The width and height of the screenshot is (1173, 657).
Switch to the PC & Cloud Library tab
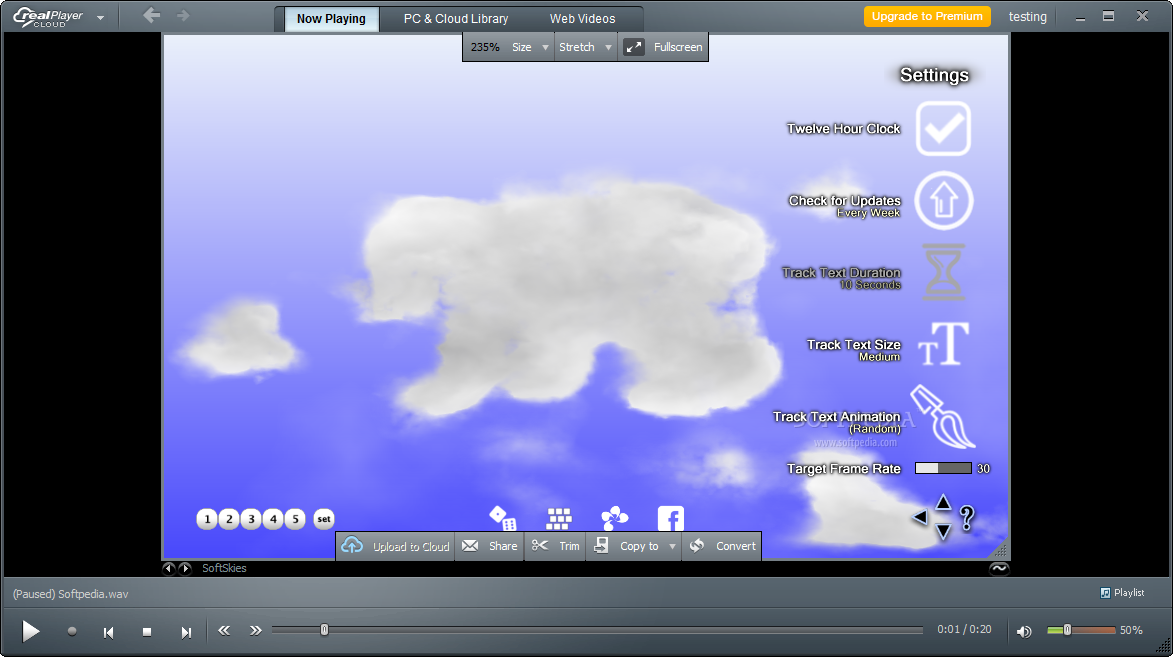[x=456, y=19]
